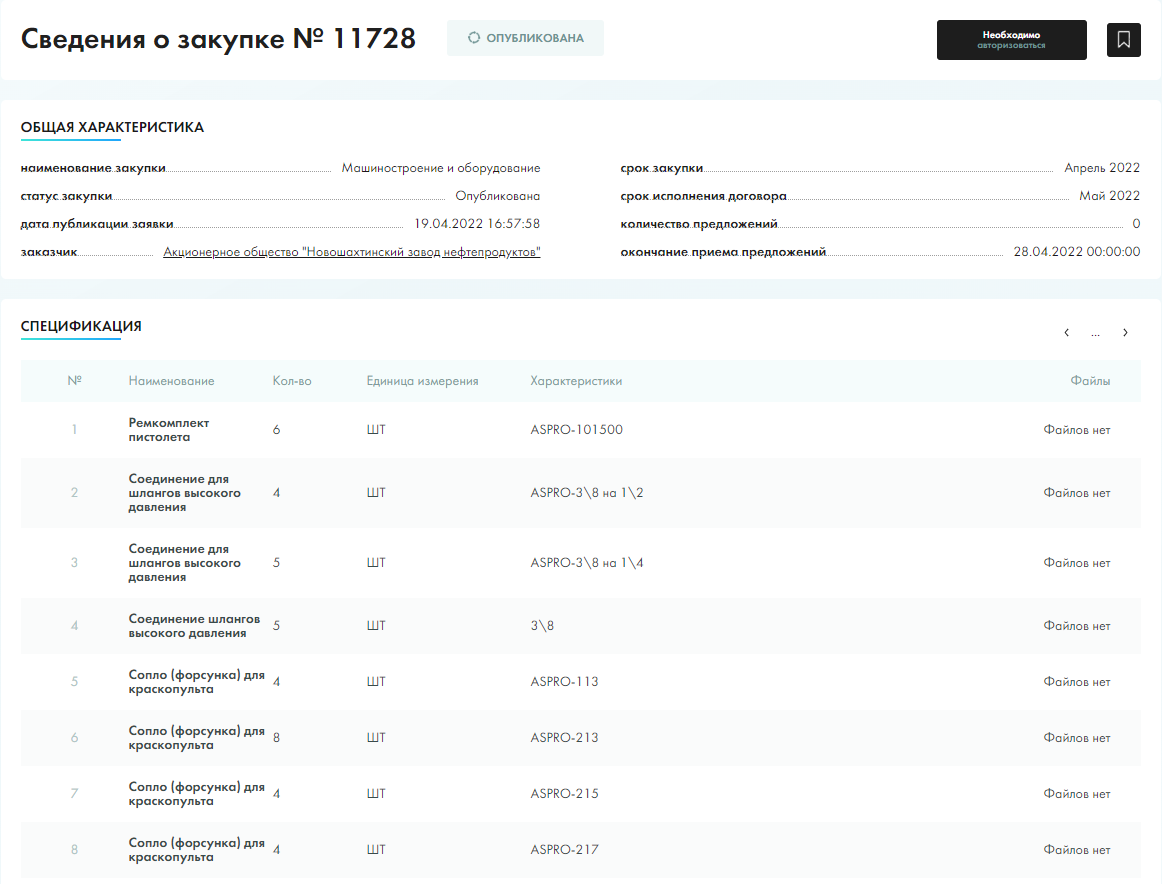Click the 'Опубликована' status badge
The image size is (1162, 884).
point(525,38)
